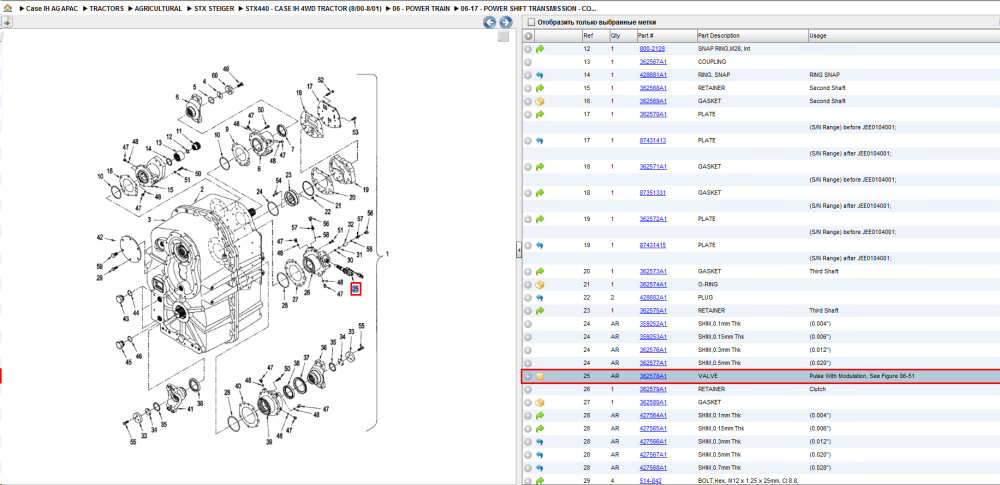Click the Part Description column header
Screen dimensions: 1000x485
(752, 36)
